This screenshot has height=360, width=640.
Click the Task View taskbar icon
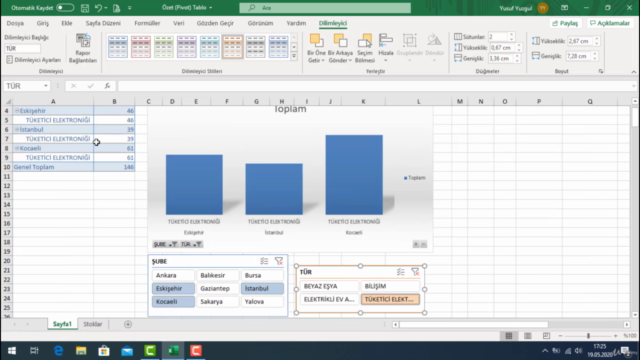pyautogui.click(x=34, y=351)
